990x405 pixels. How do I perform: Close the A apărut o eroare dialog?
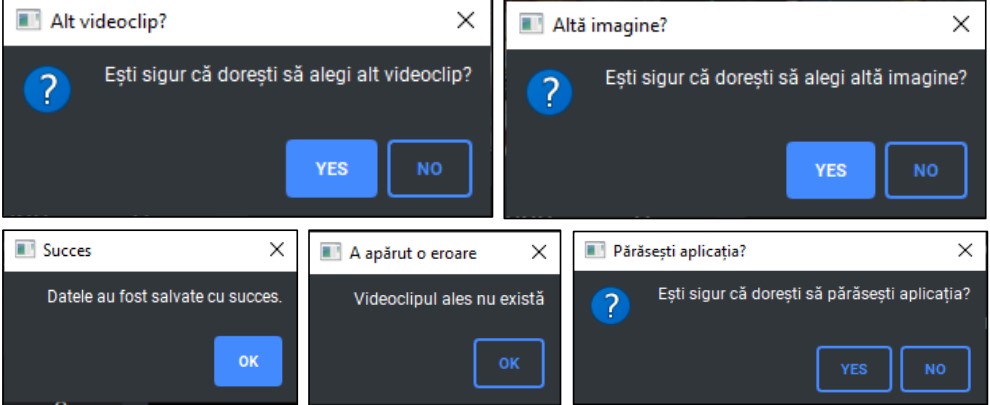(539, 253)
